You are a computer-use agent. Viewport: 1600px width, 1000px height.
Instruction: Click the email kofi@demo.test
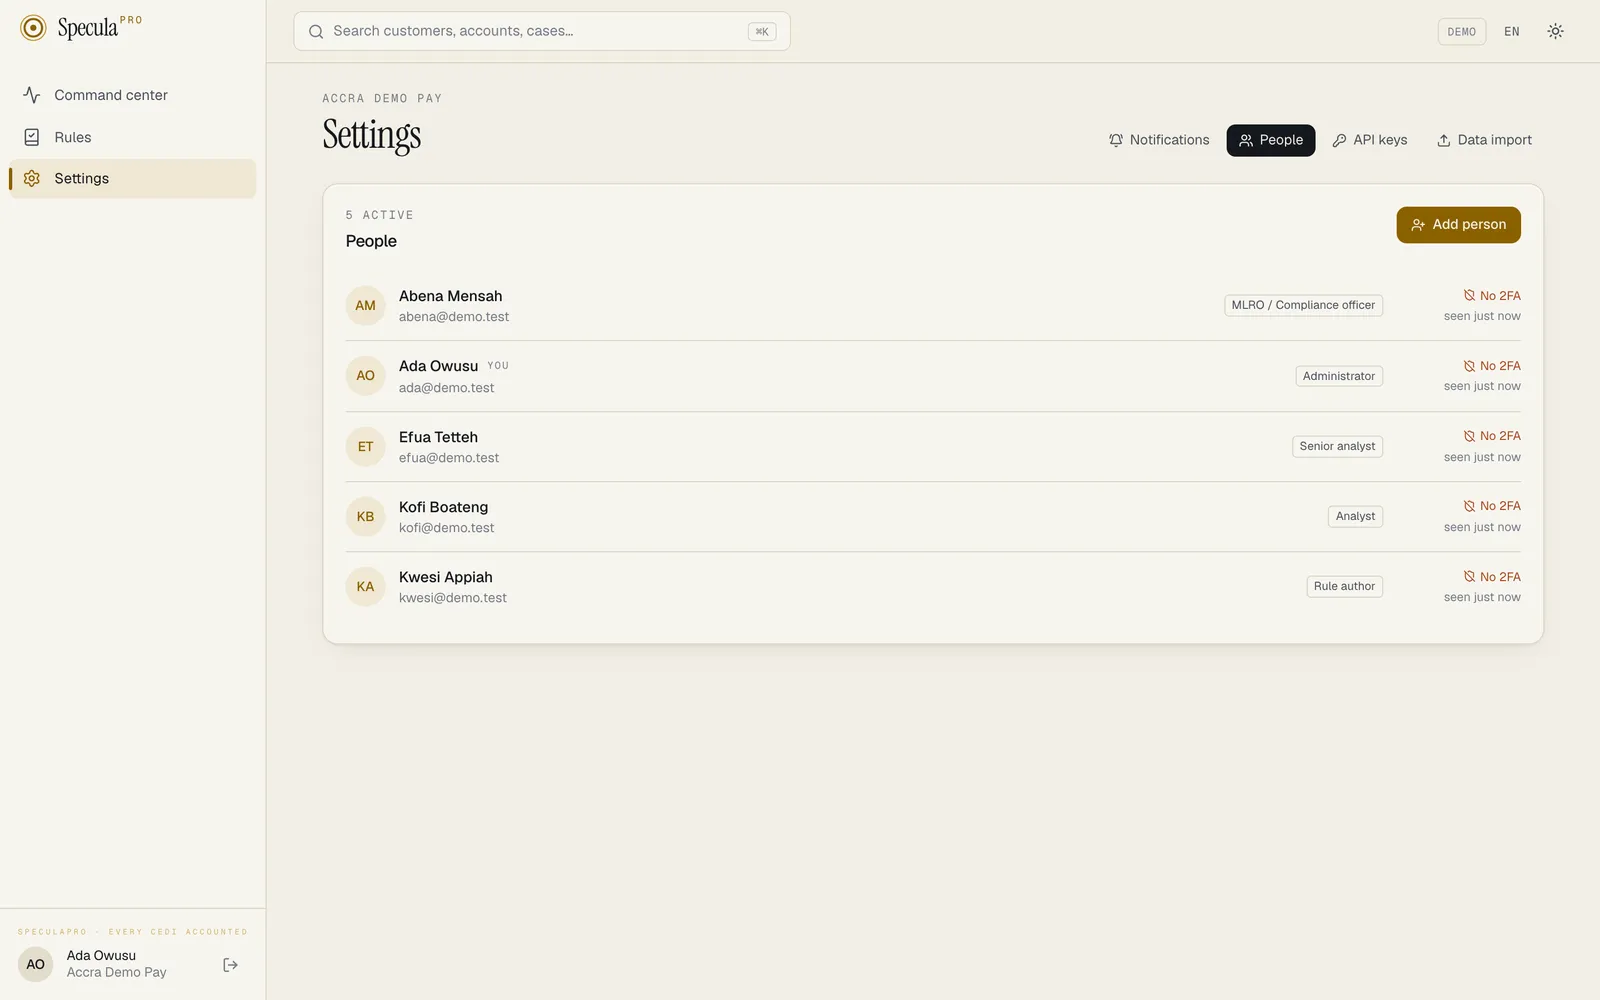(x=446, y=528)
